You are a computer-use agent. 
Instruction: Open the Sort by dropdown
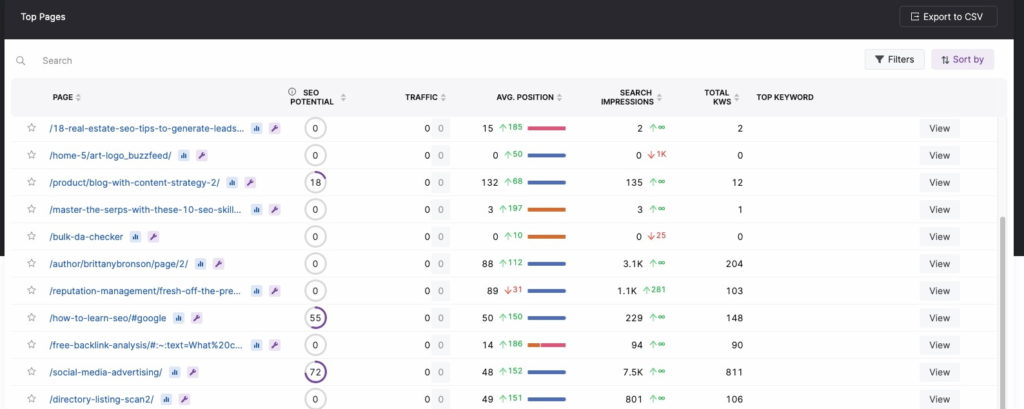tap(961, 60)
